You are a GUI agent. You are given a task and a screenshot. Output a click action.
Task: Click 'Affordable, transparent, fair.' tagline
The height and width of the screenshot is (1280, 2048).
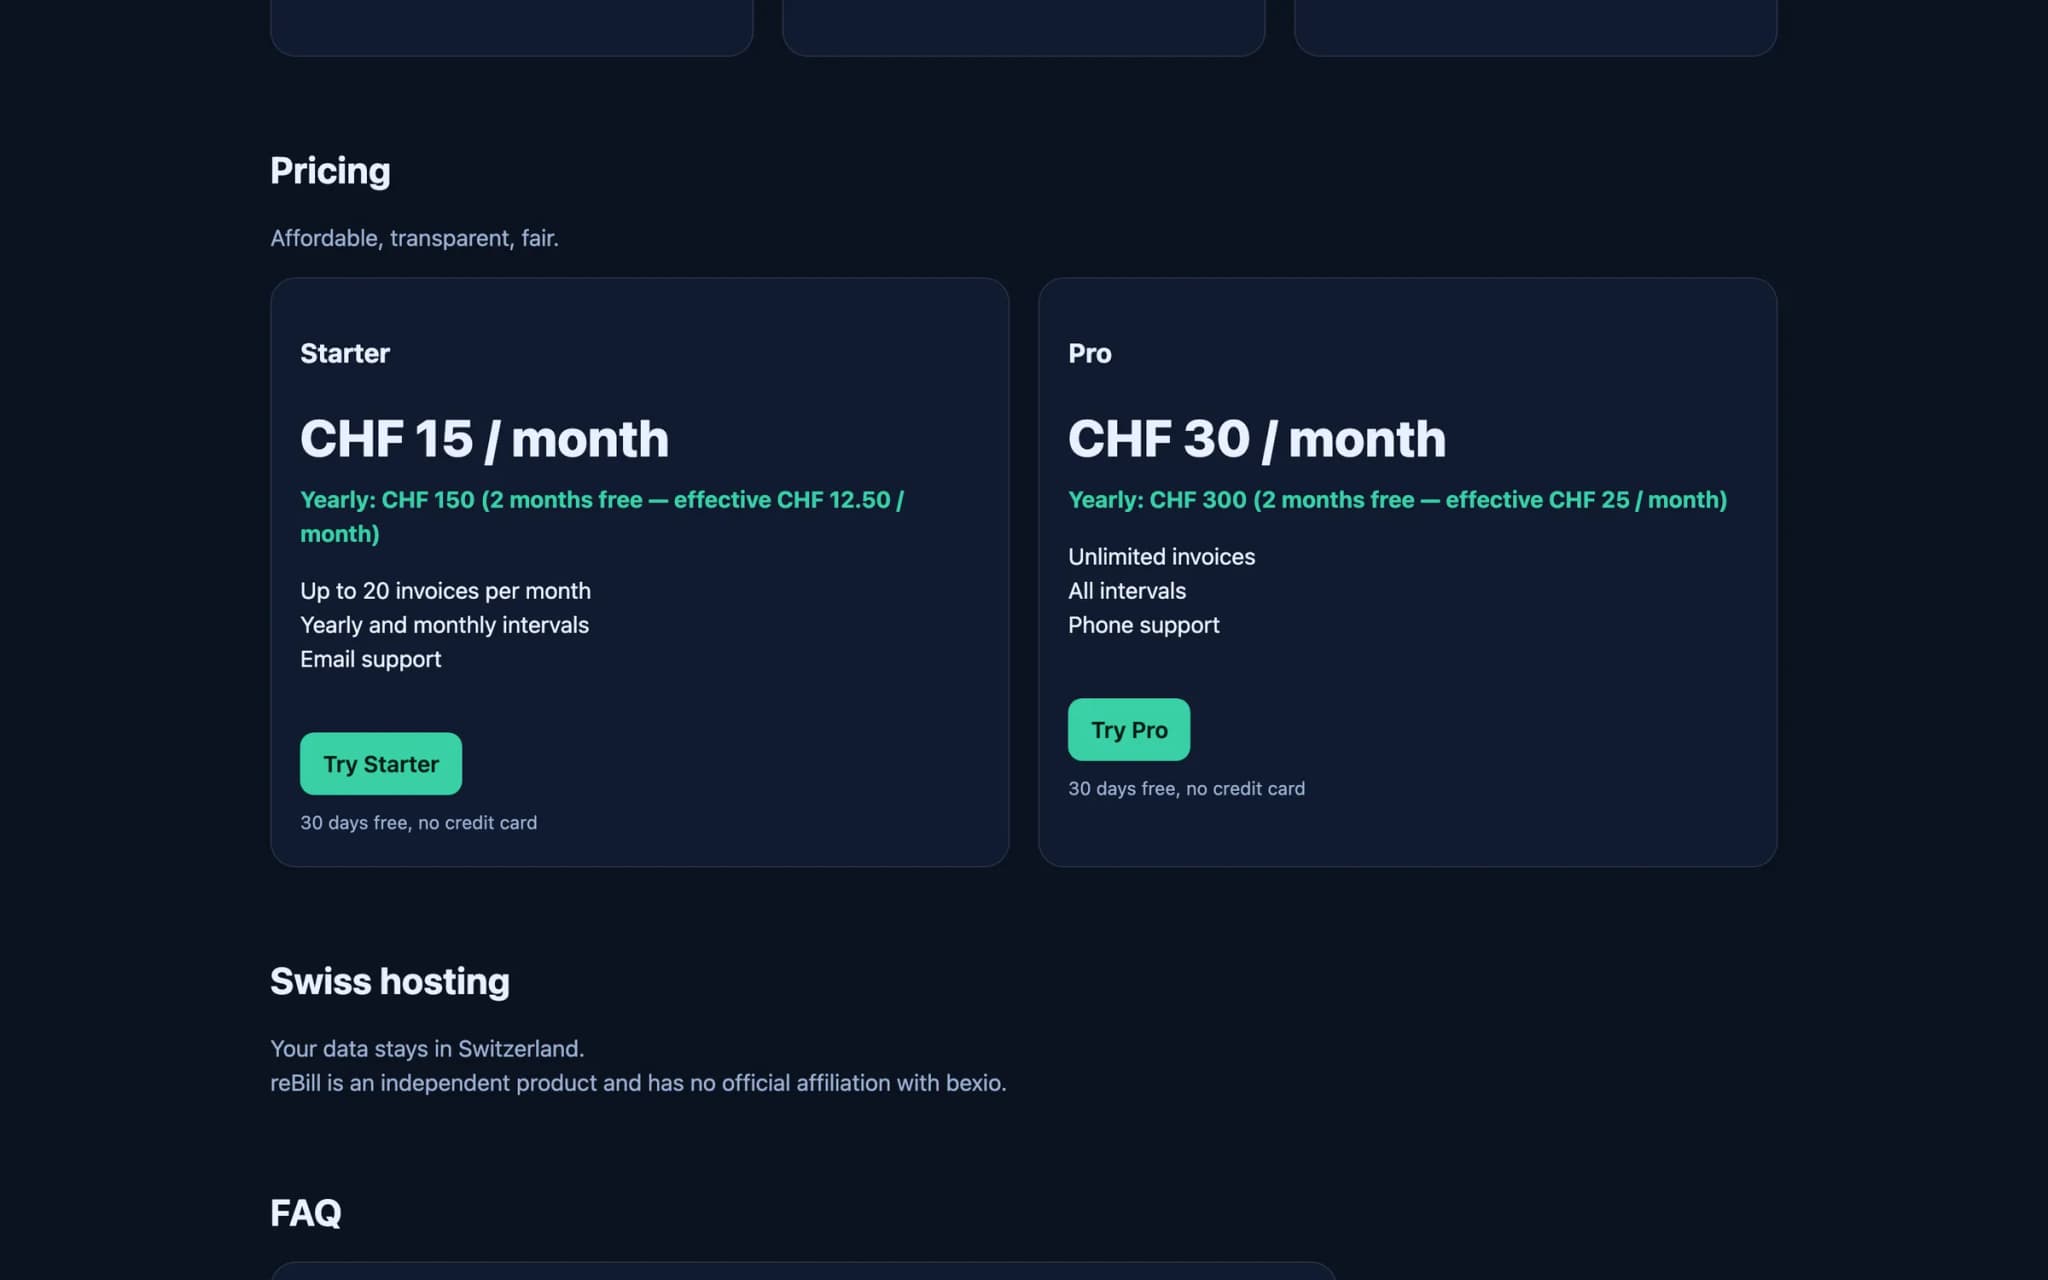click(414, 238)
